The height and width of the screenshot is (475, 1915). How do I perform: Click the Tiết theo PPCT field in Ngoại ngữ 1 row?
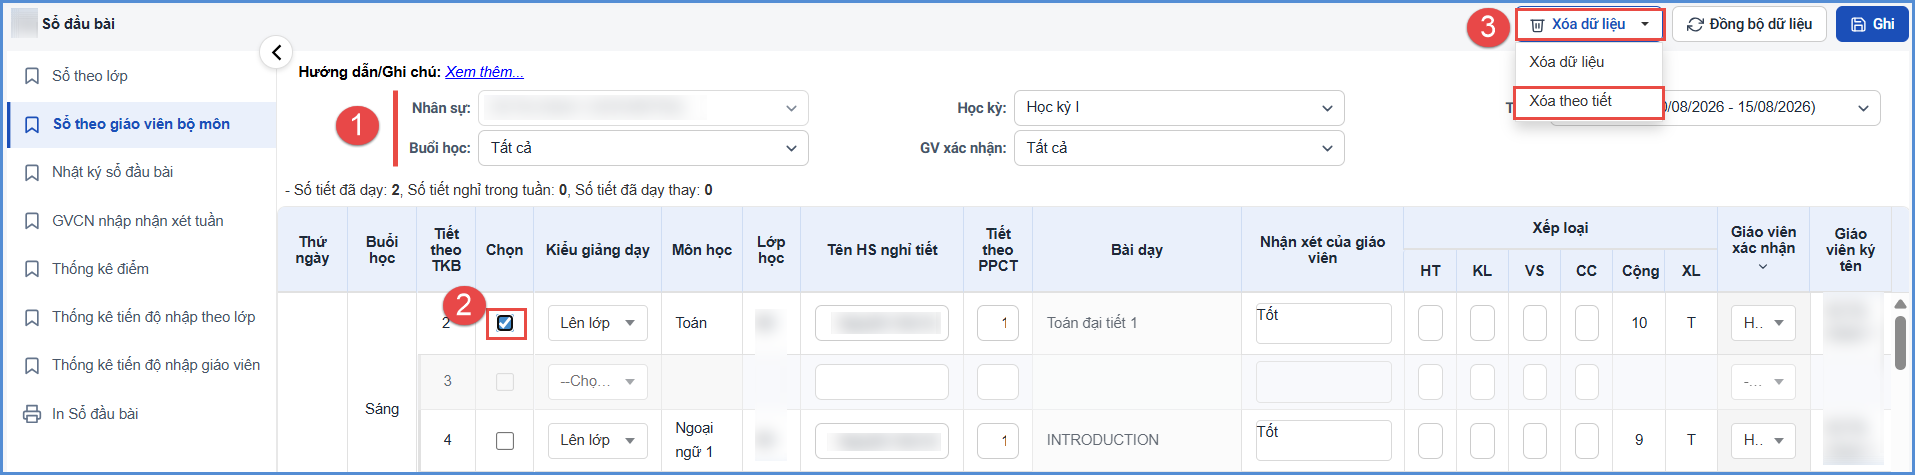coord(998,440)
